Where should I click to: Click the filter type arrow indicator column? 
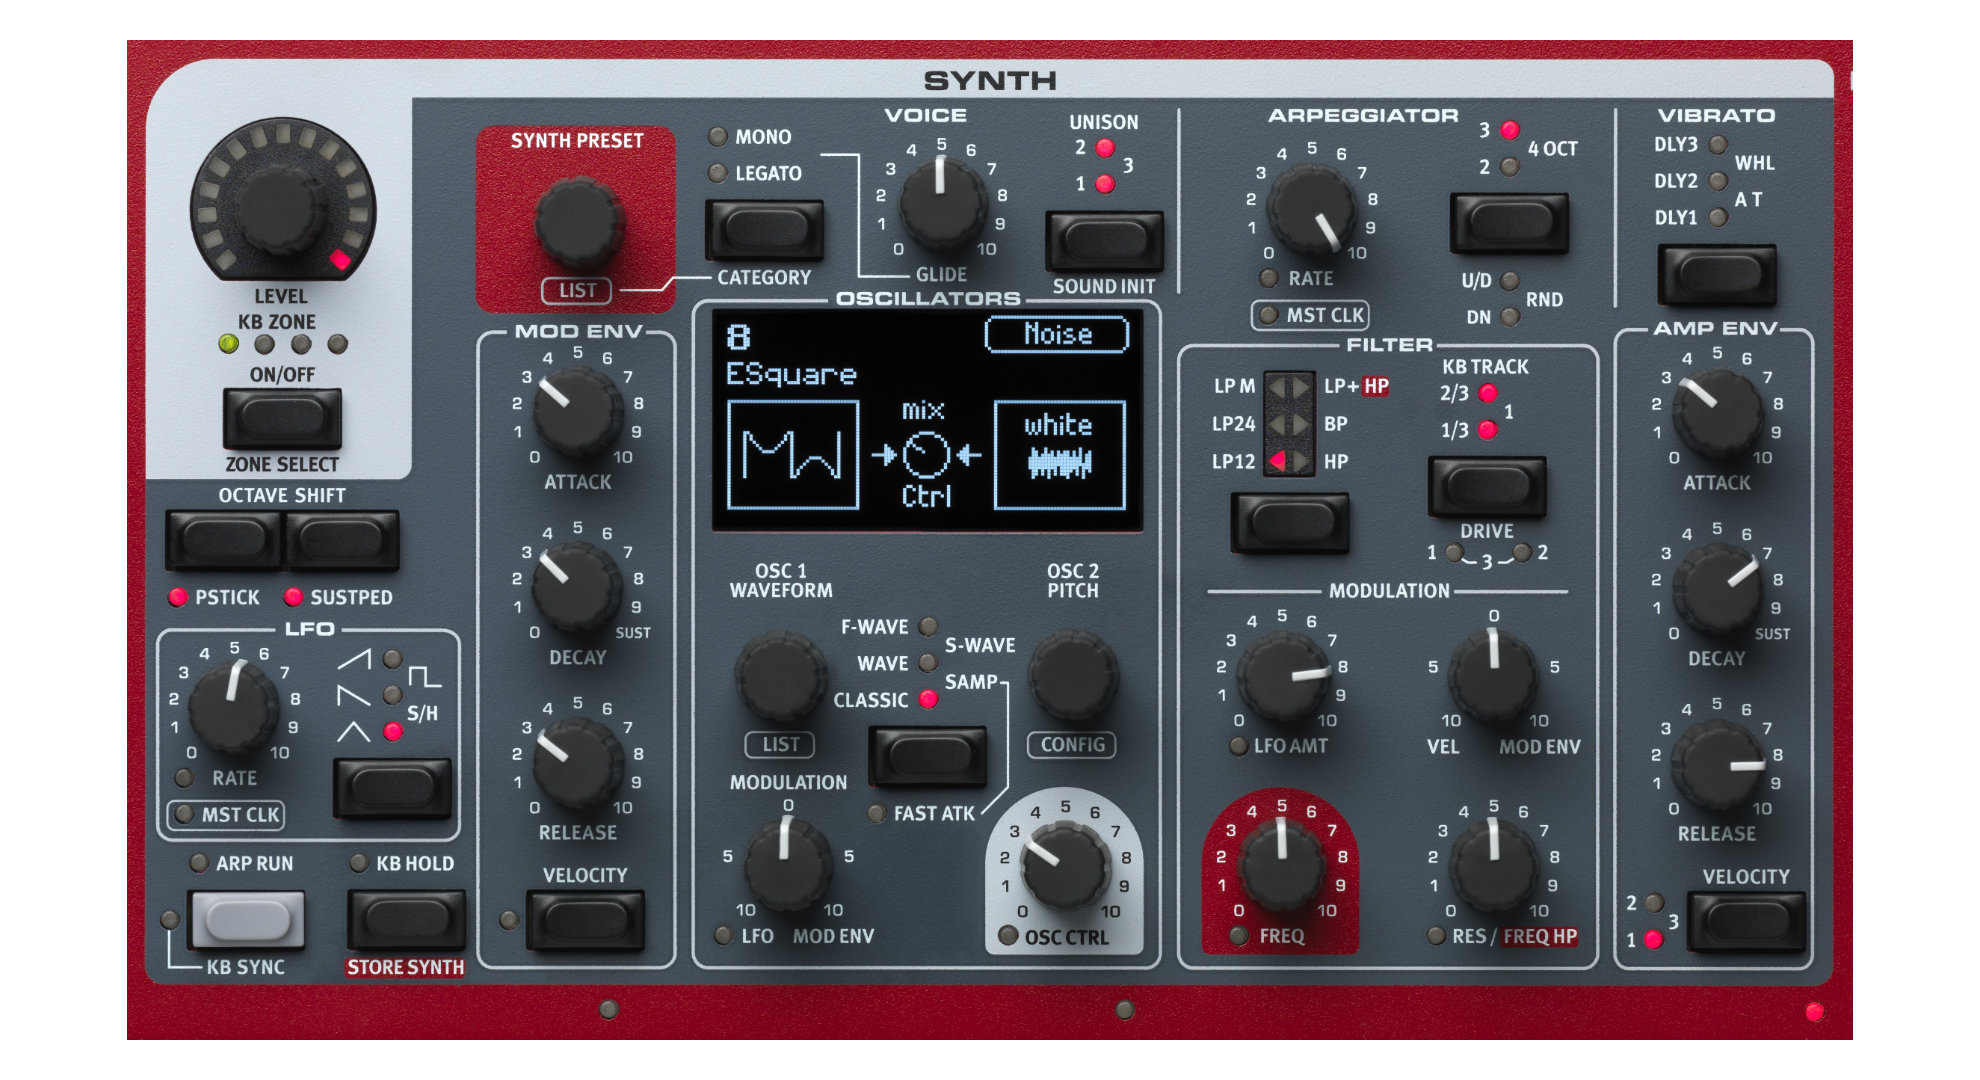[1289, 423]
